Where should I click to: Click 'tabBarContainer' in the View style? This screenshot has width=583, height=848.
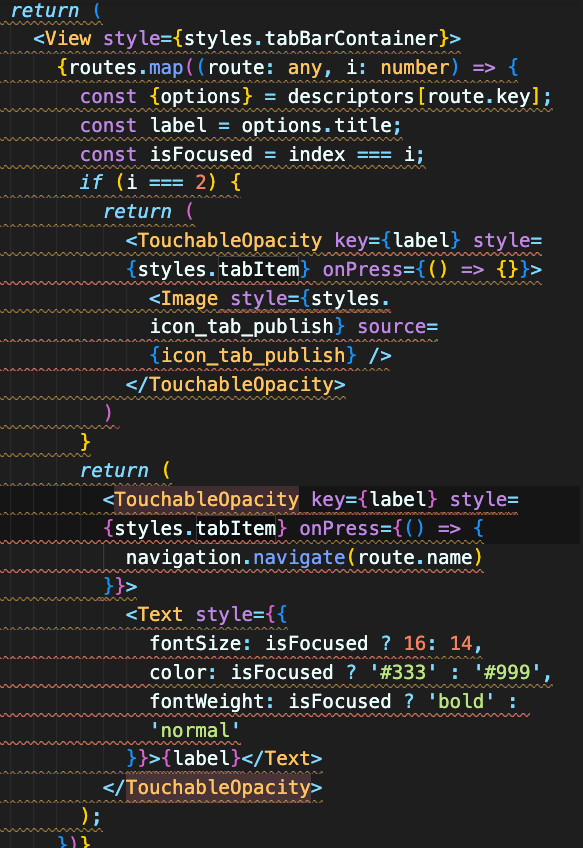[x=352, y=39]
